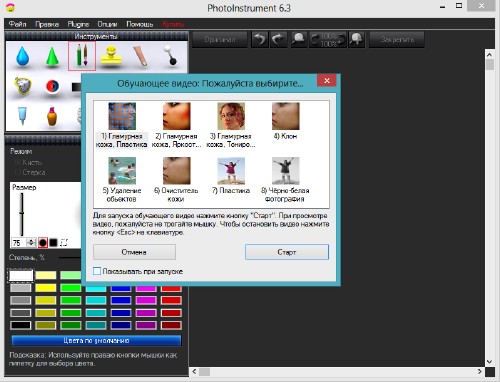Select the red-blue circle tool icon
Image resolution: width=500 pixels, height=382 pixels.
point(52,86)
